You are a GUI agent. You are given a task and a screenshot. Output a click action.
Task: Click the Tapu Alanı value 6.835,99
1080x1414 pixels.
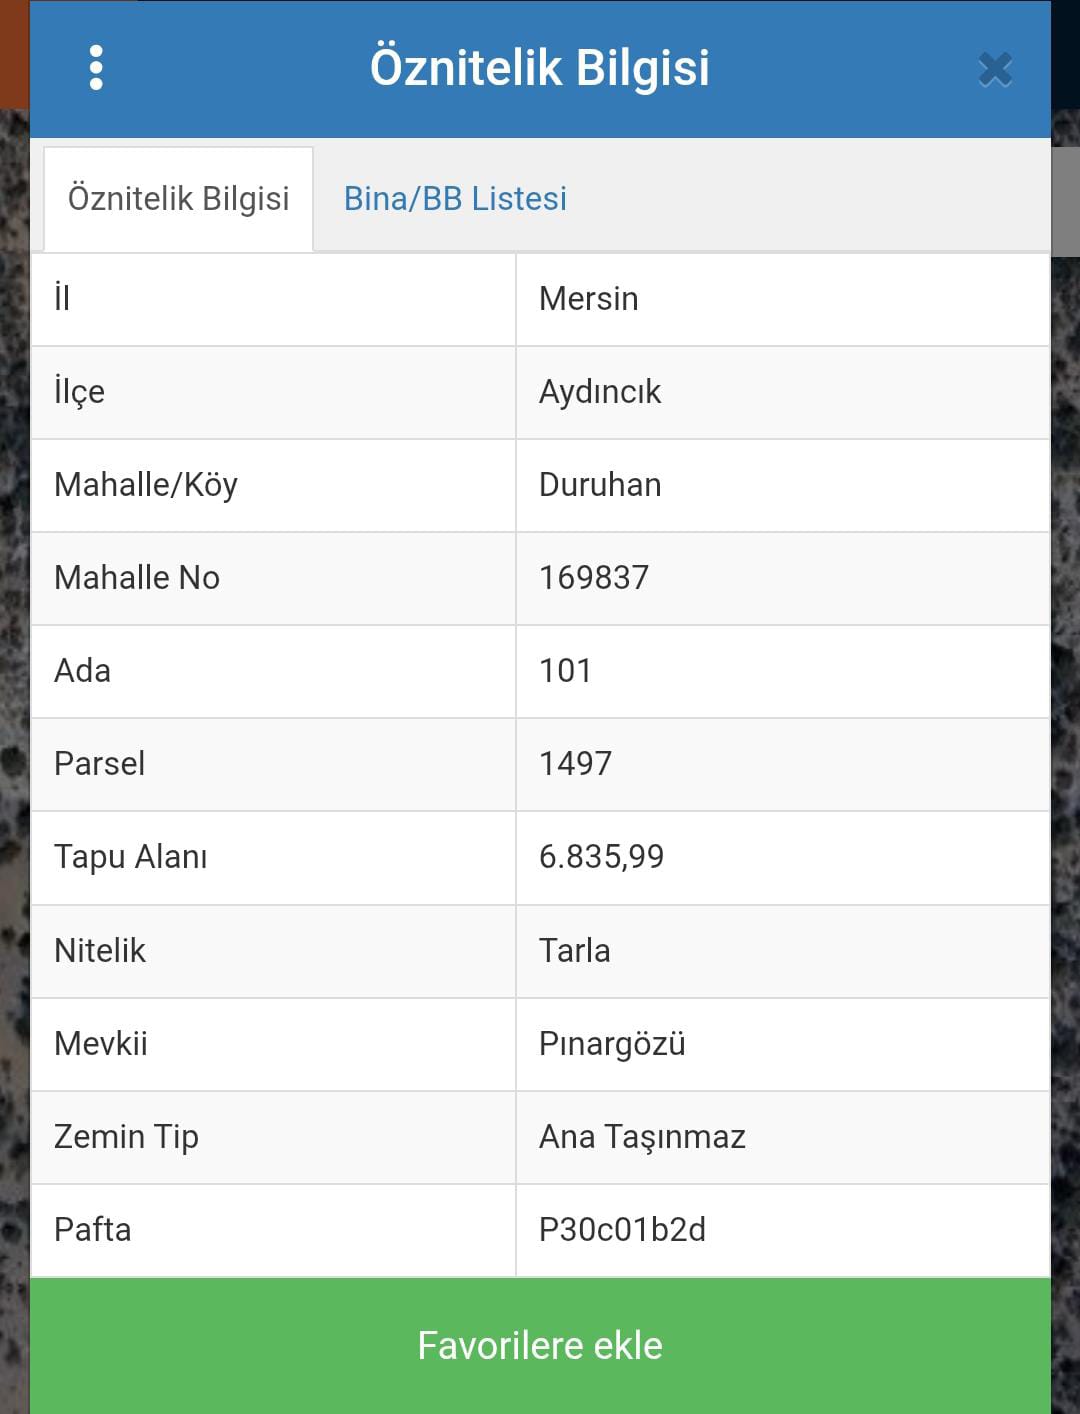[x=601, y=857]
